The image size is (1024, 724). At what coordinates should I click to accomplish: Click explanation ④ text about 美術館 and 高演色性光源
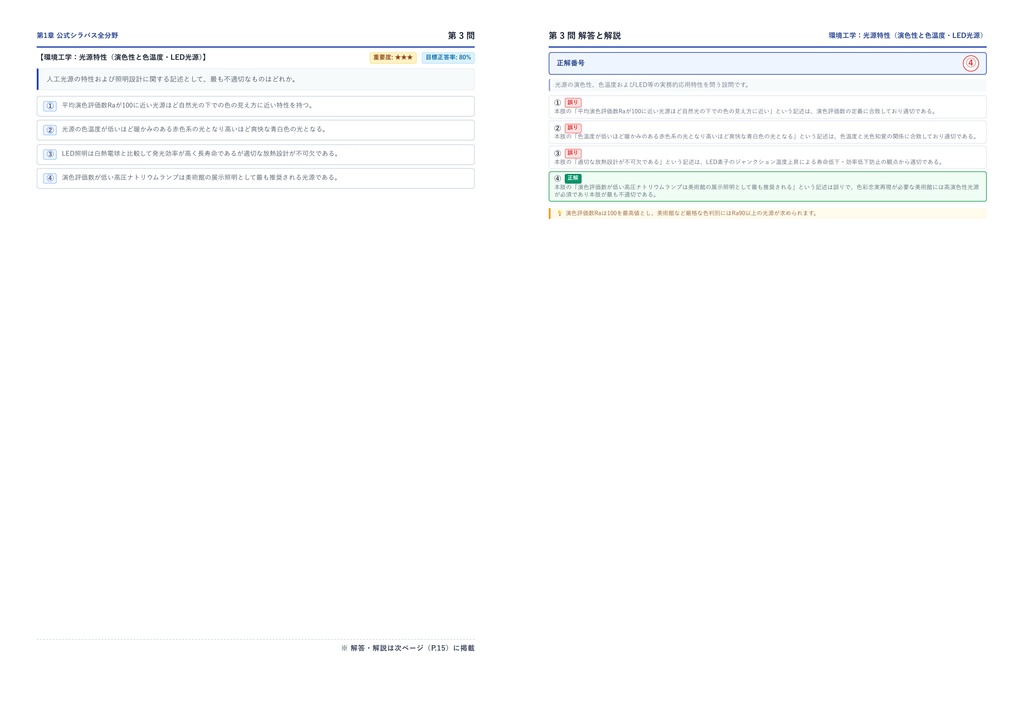[767, 191]
